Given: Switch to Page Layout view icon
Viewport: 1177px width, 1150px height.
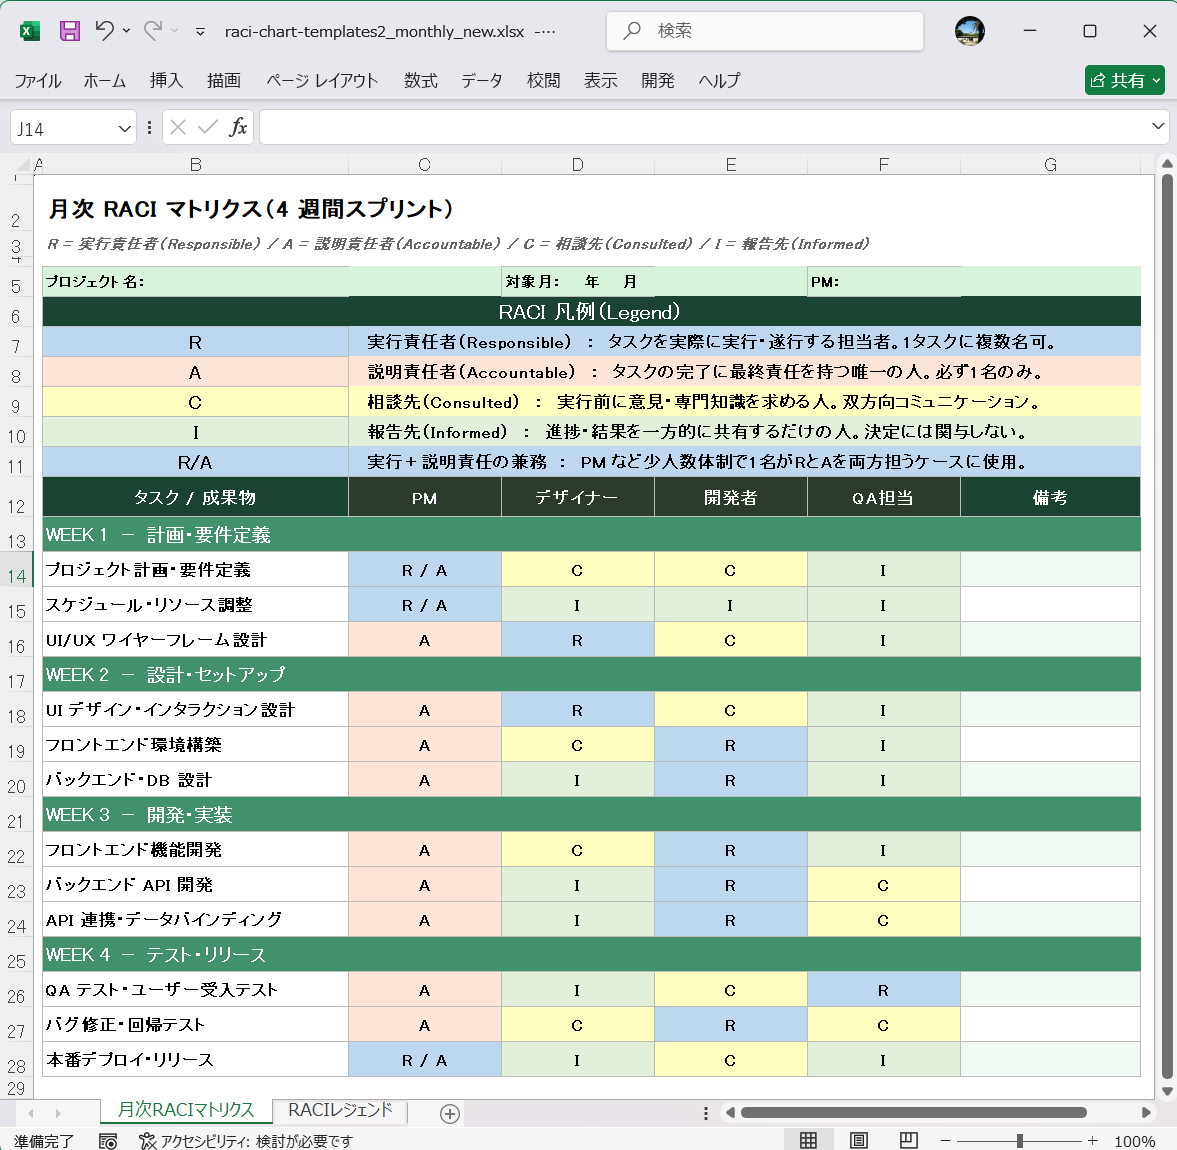Looking at the screenshot, I should coord(859,1140).
